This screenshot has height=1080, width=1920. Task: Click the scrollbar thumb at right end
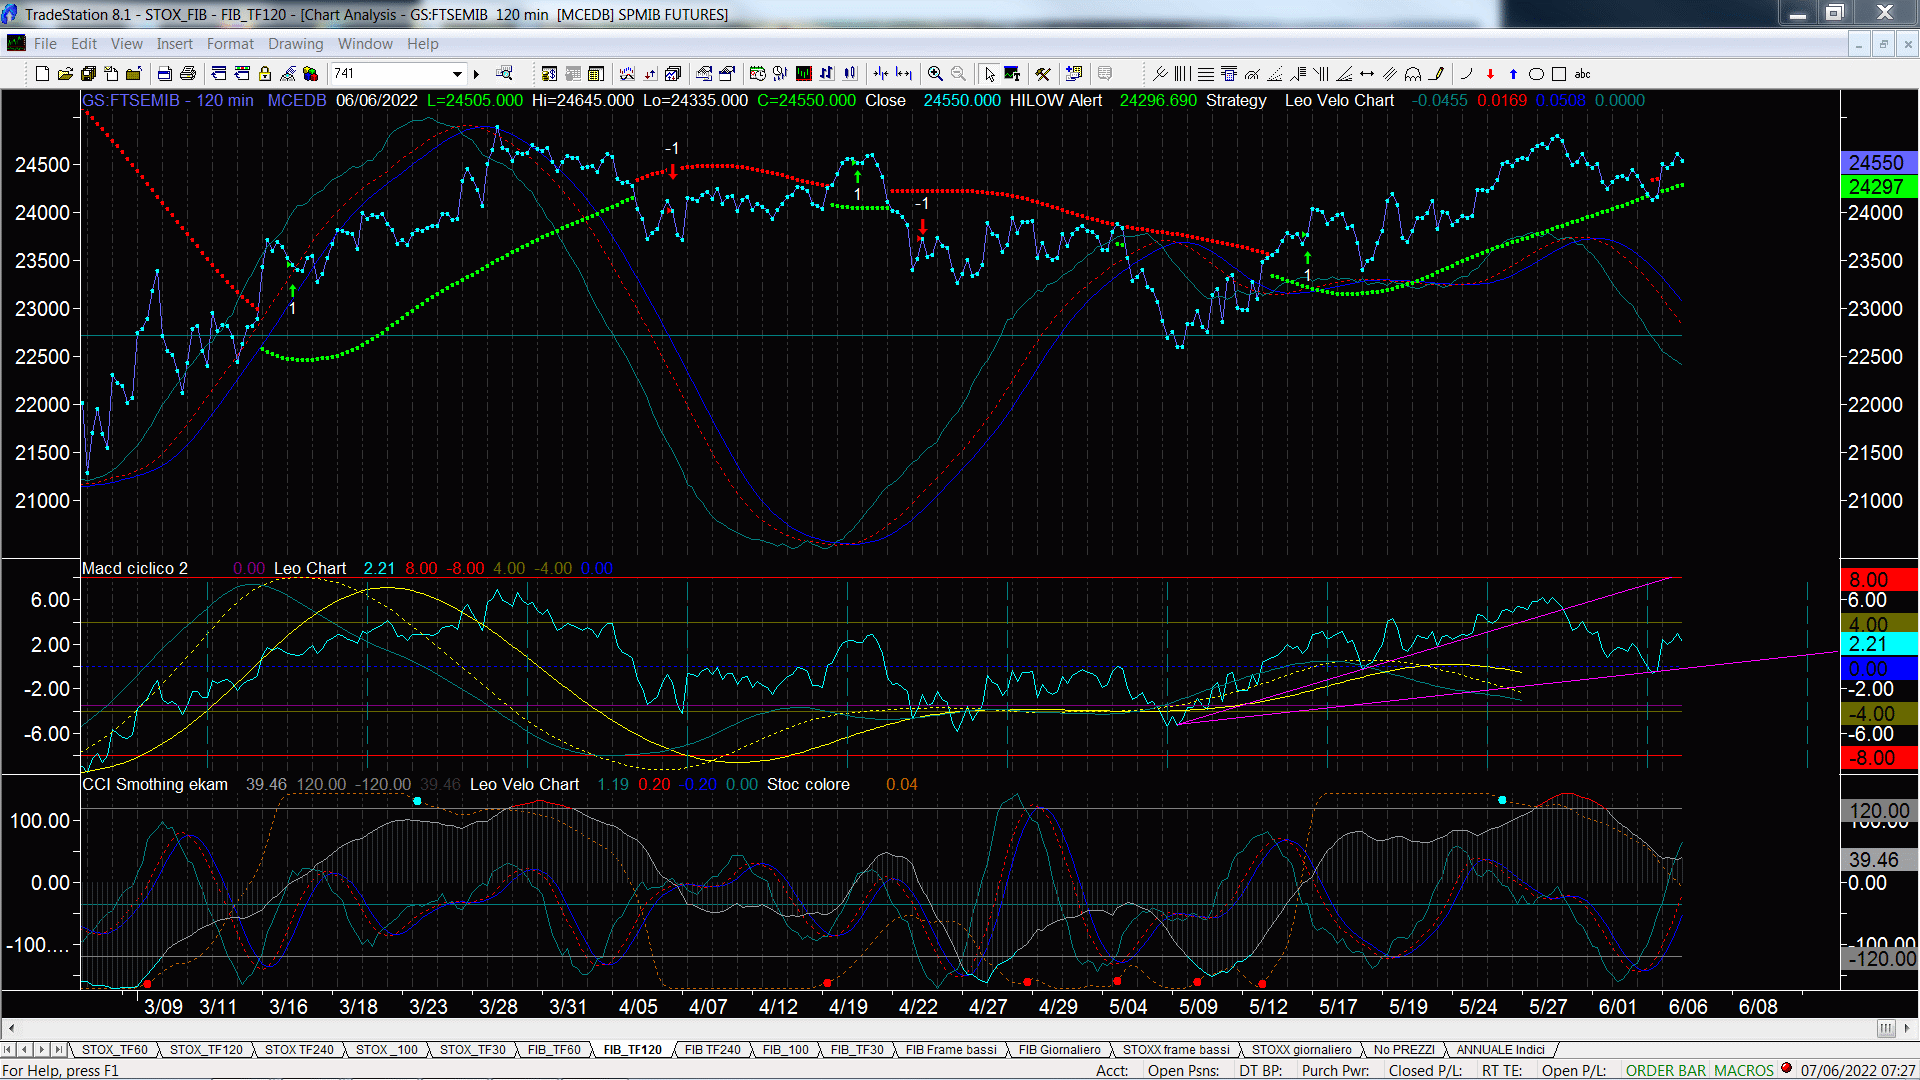1885,1028
